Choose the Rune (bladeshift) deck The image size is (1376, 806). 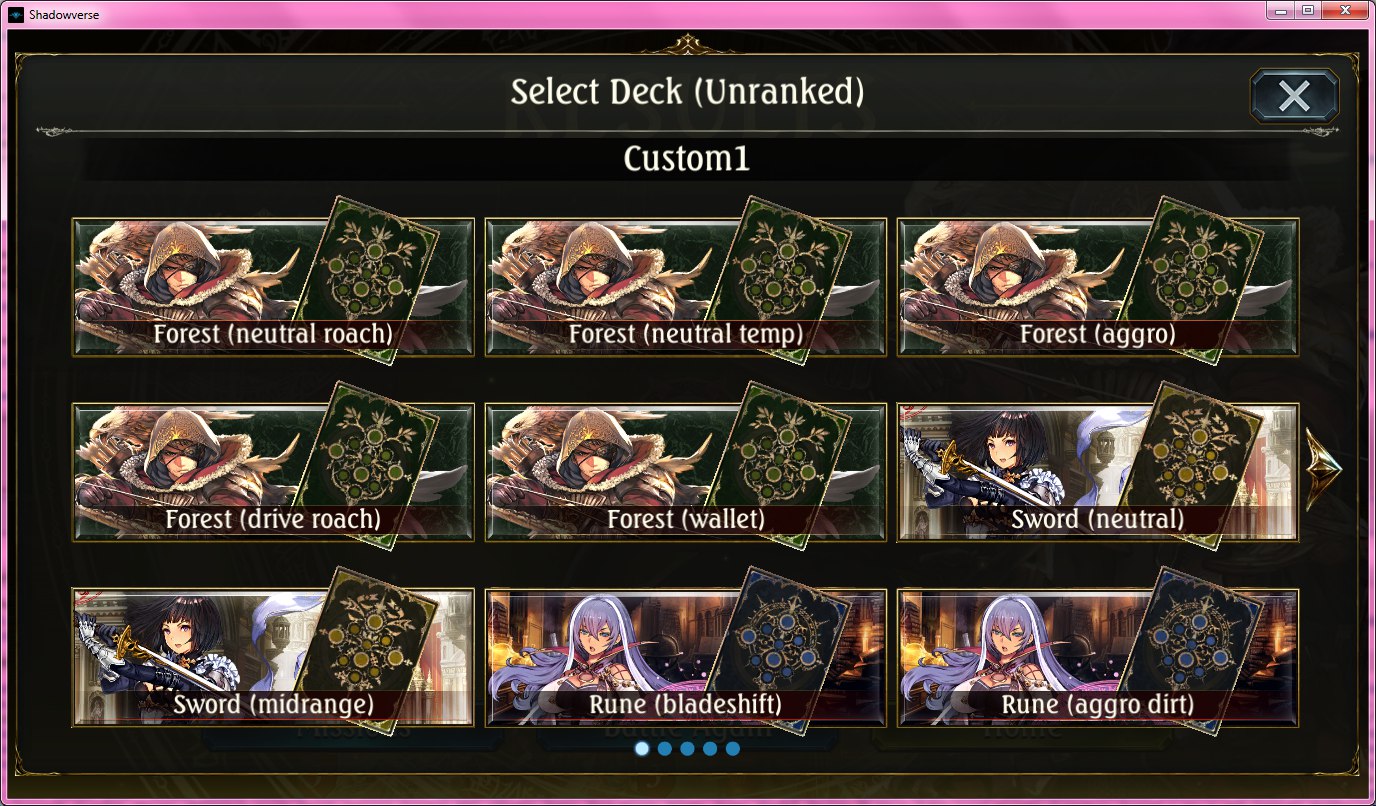tap(686, 657)
